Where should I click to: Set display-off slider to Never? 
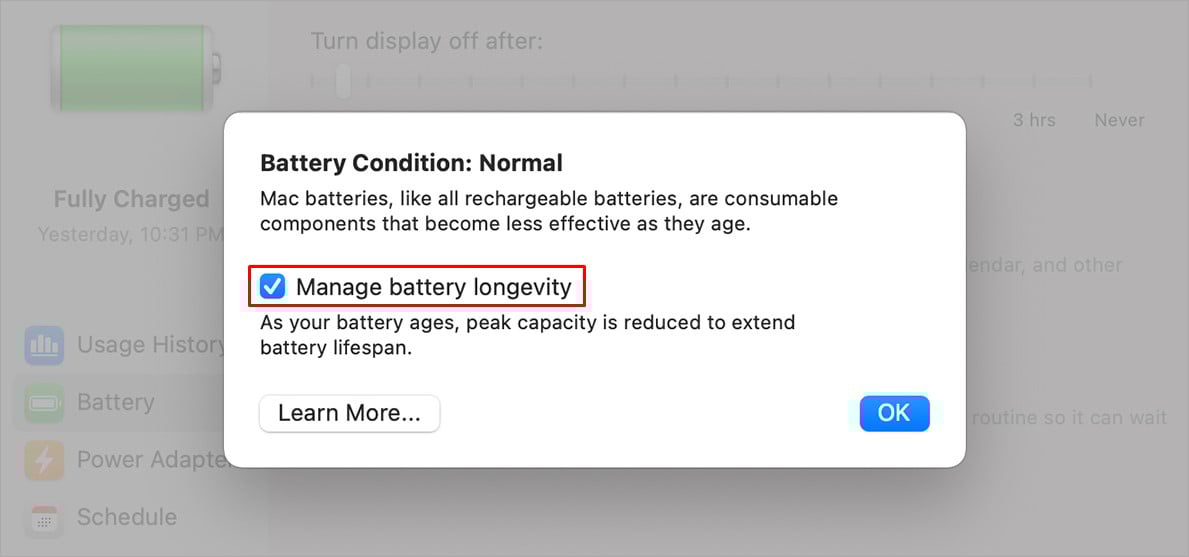pyautogui.click(x=1090, y=82)
